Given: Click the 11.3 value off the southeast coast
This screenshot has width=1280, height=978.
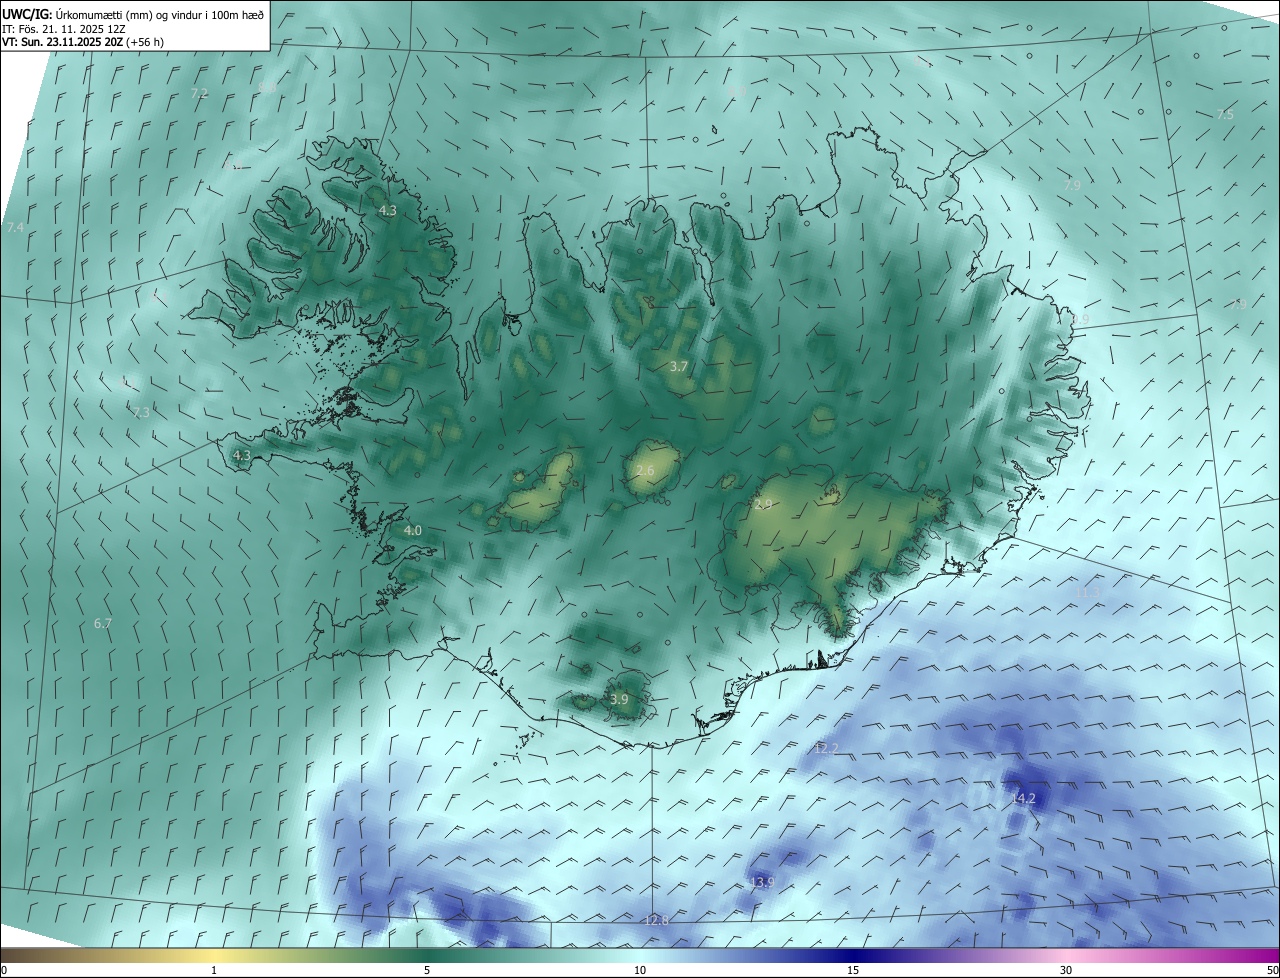Looking at the screenshot, I should click(x=1087, y=593).
